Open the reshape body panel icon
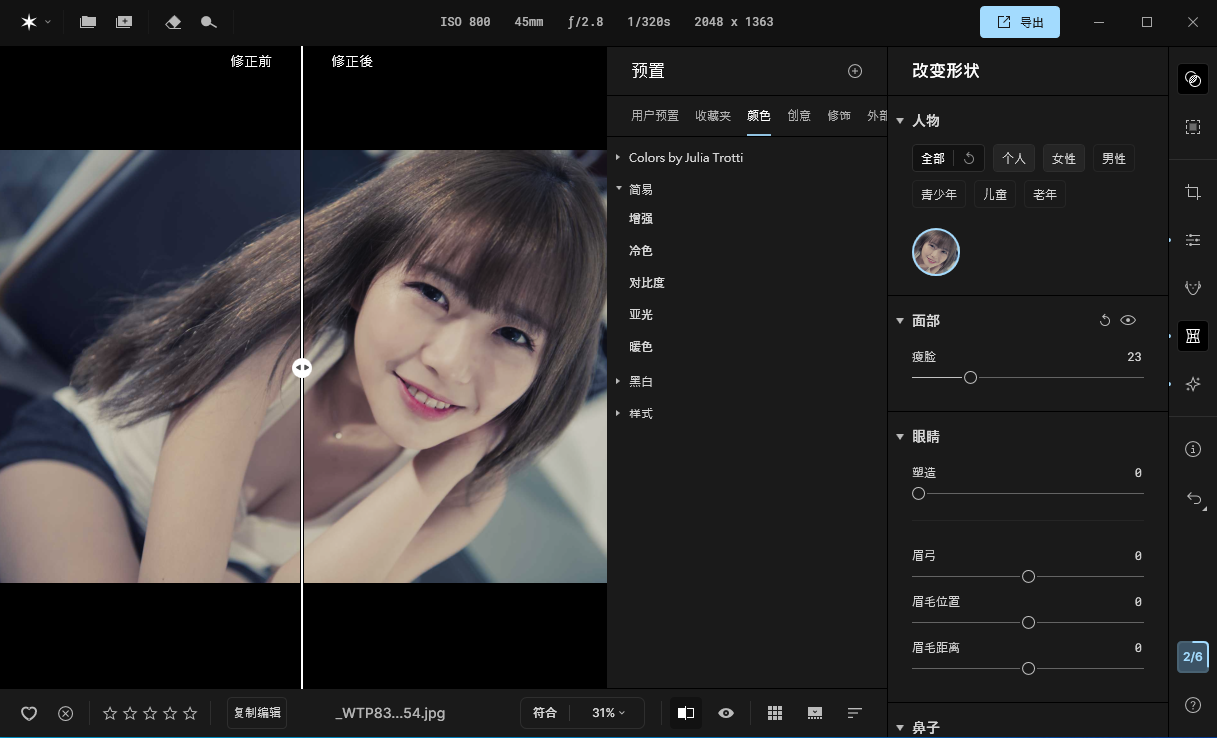 (x=1192, y=336)
